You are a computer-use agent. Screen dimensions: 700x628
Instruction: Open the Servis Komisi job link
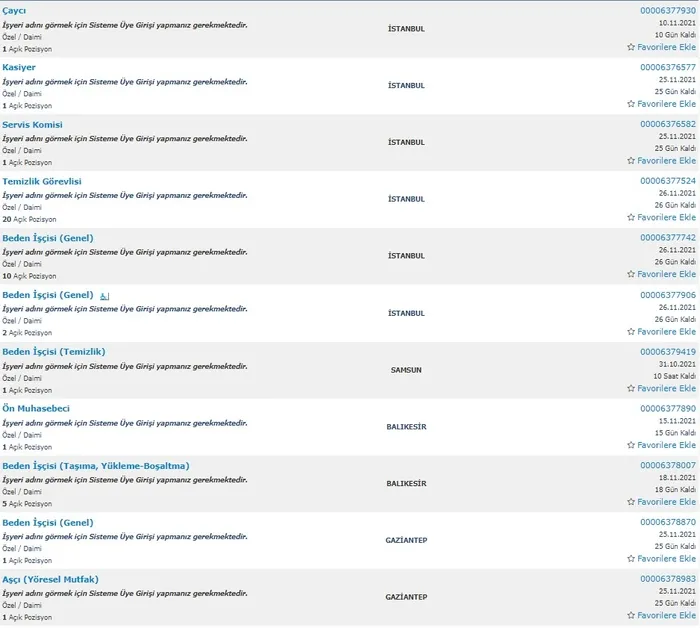33,124
